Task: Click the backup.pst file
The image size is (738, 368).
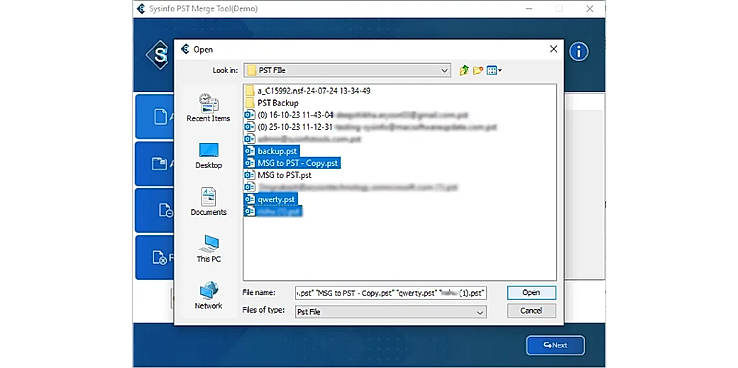Action: pos(271,151)
